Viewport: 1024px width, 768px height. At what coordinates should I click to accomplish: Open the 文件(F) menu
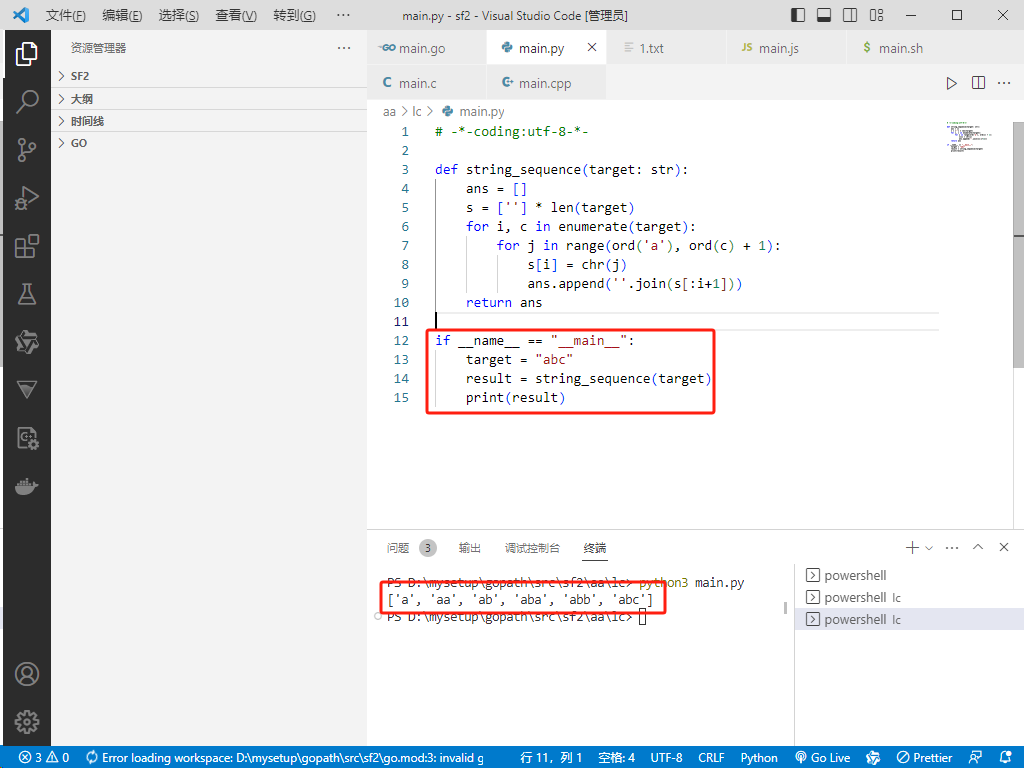pos(65,15)
